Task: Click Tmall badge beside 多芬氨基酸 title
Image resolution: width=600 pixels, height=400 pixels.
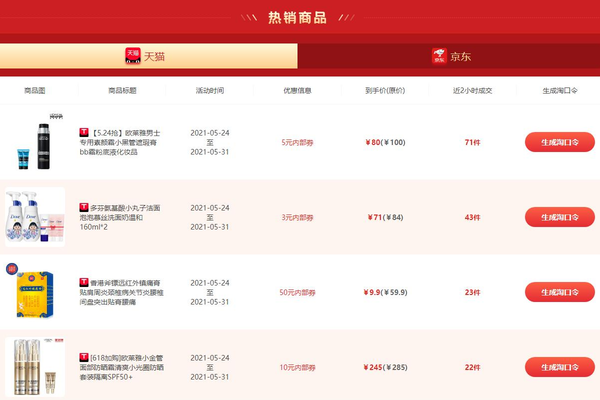Action: [84, 207]
